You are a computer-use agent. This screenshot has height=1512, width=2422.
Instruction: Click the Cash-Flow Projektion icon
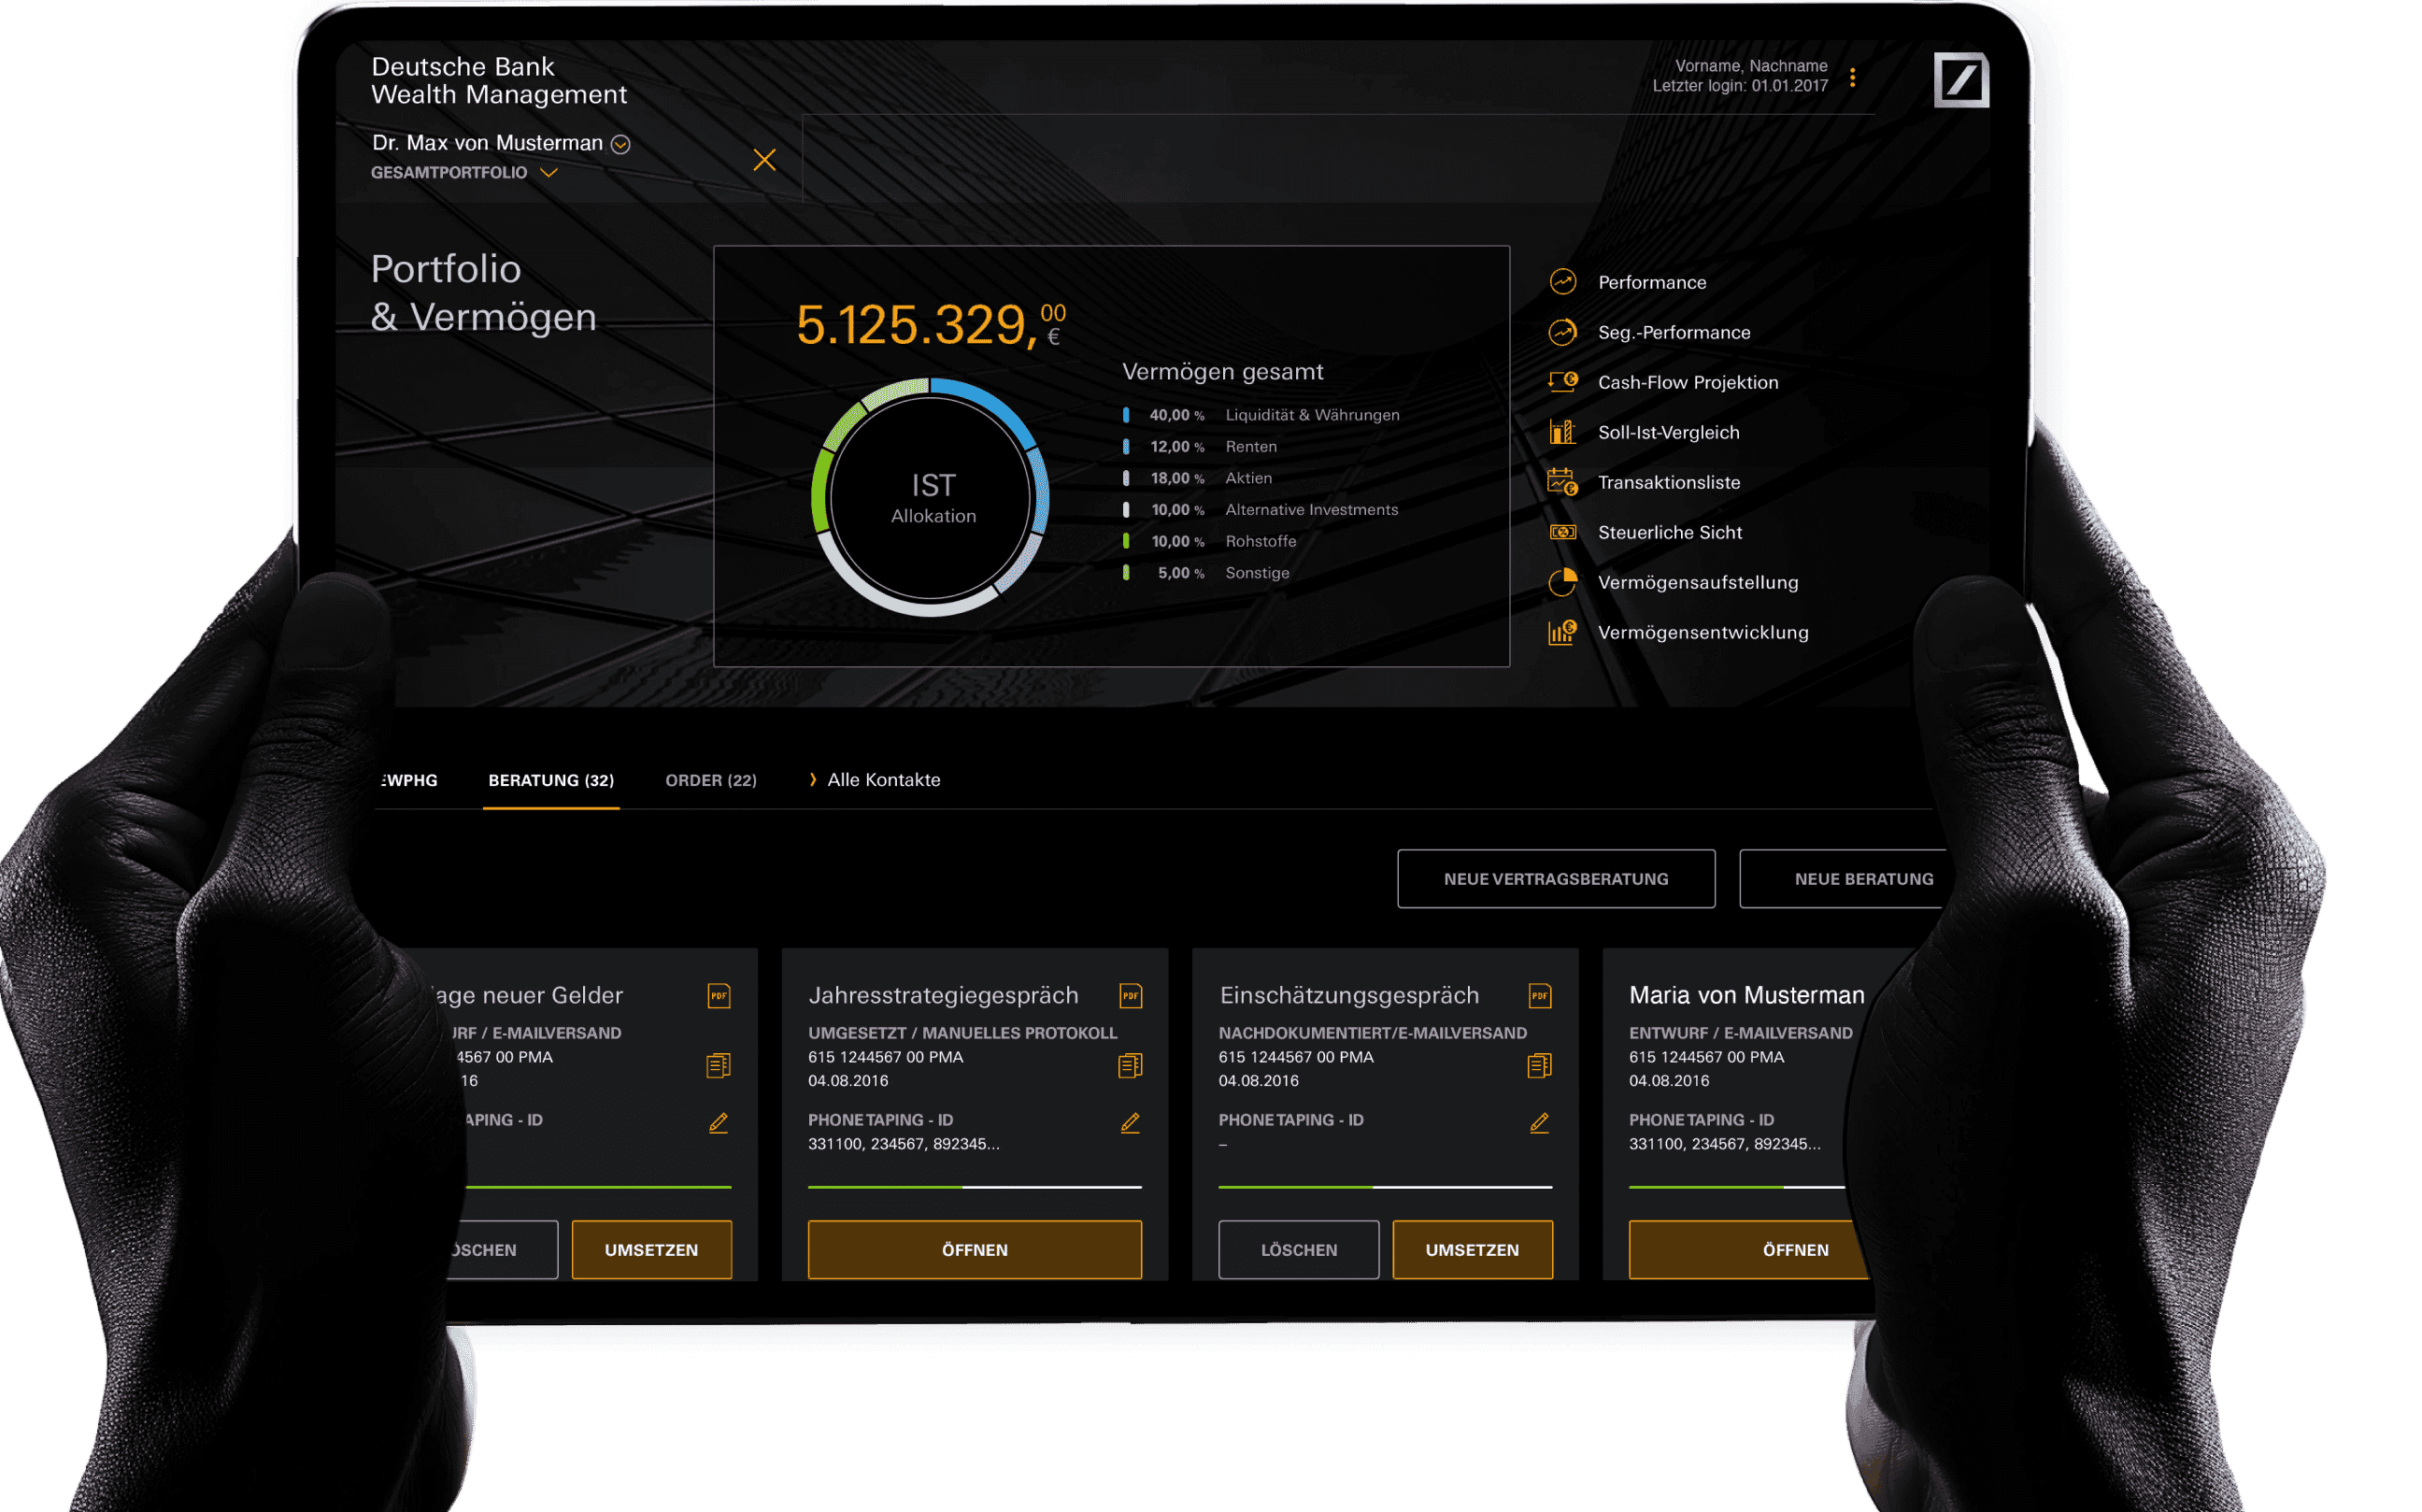point(1562,381)
